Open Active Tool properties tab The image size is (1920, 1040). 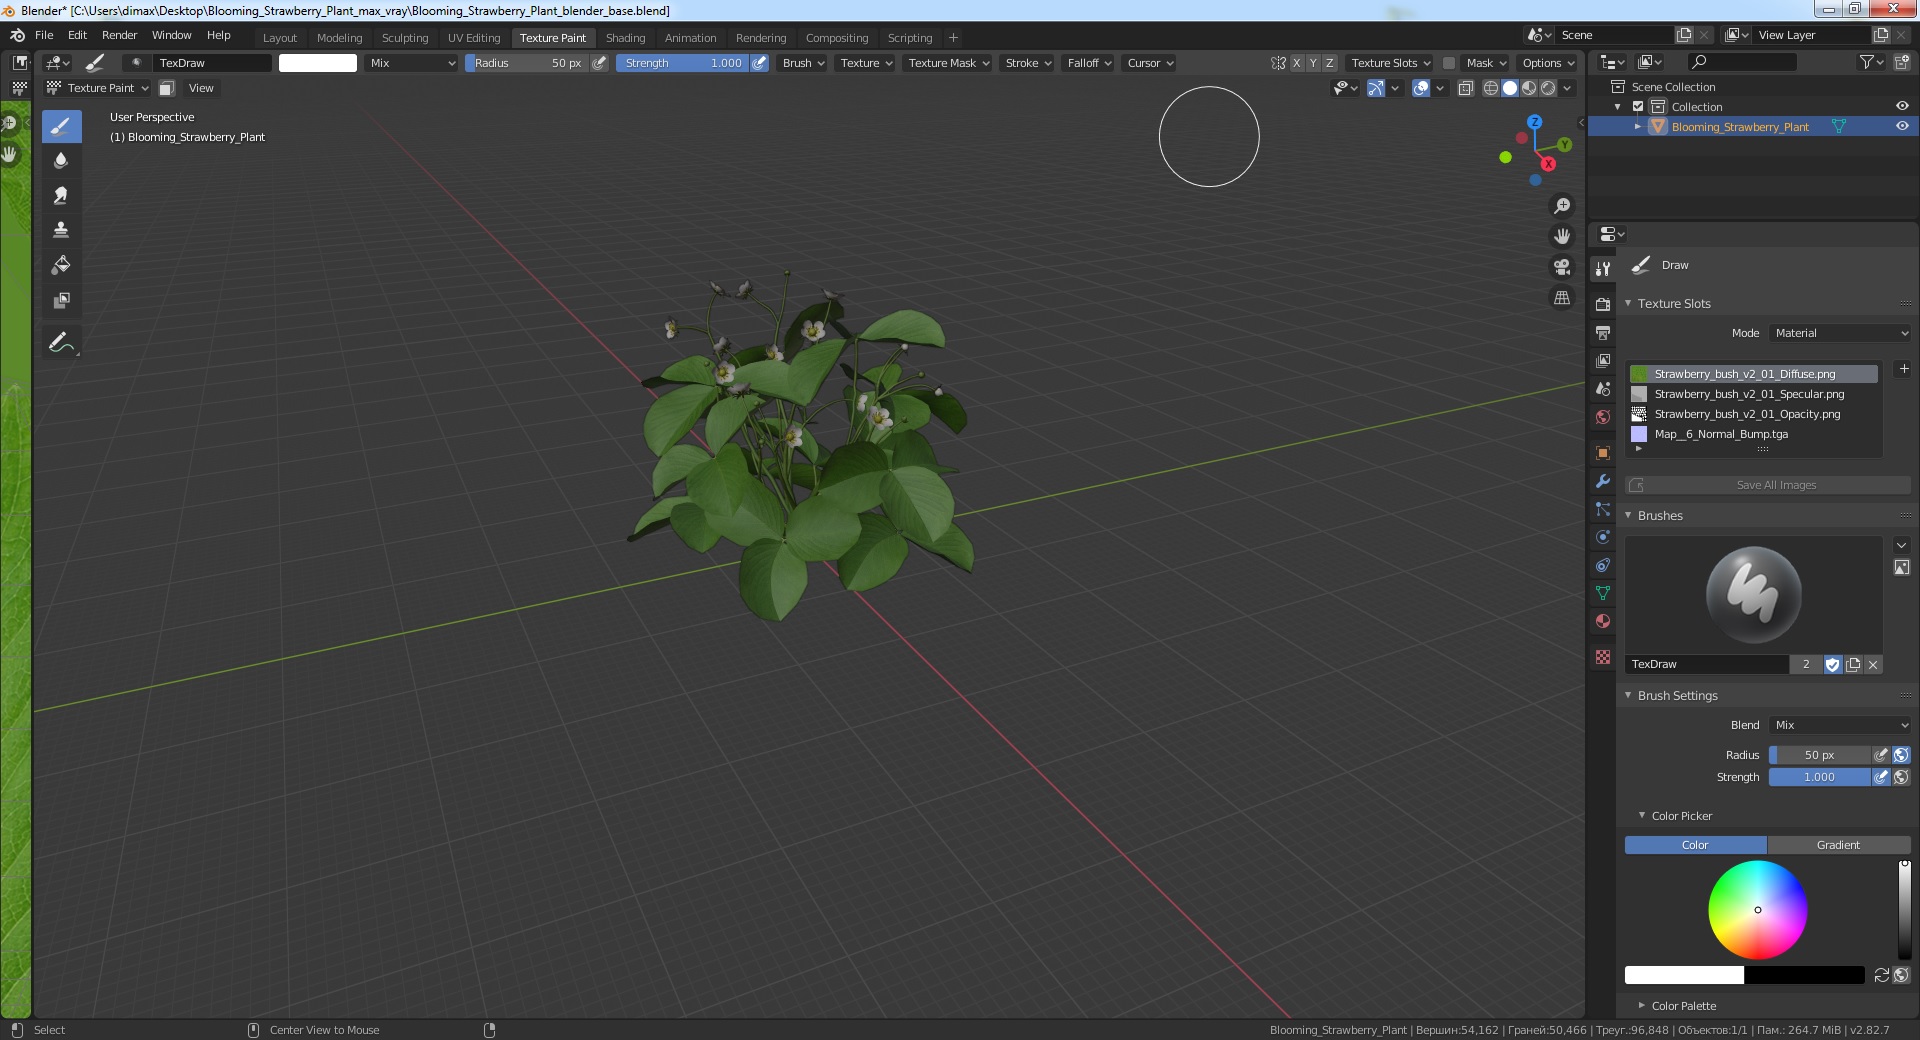pyautogui.click(x=1603, y=269)
